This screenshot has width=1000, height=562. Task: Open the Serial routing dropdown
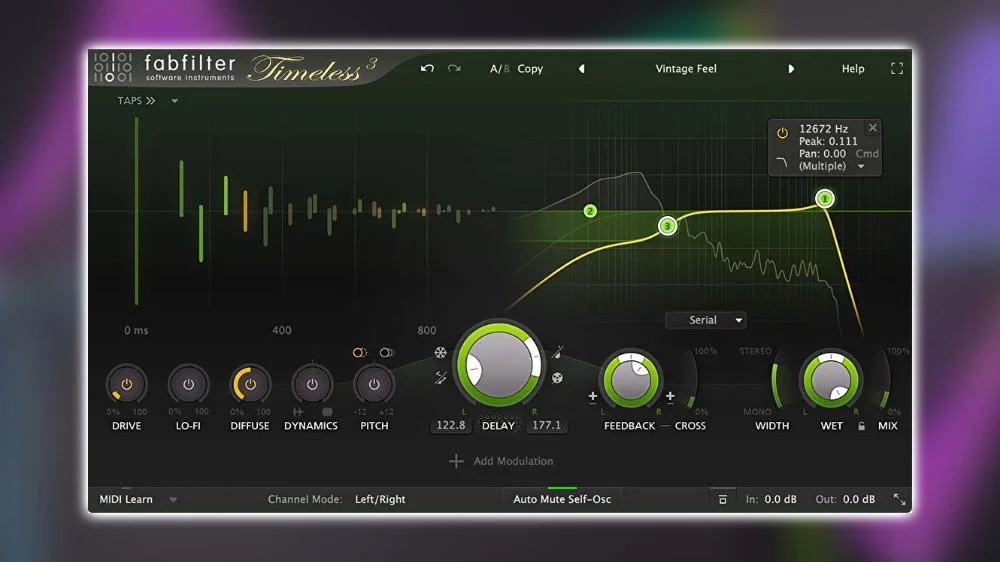click(x=707, y=320)
